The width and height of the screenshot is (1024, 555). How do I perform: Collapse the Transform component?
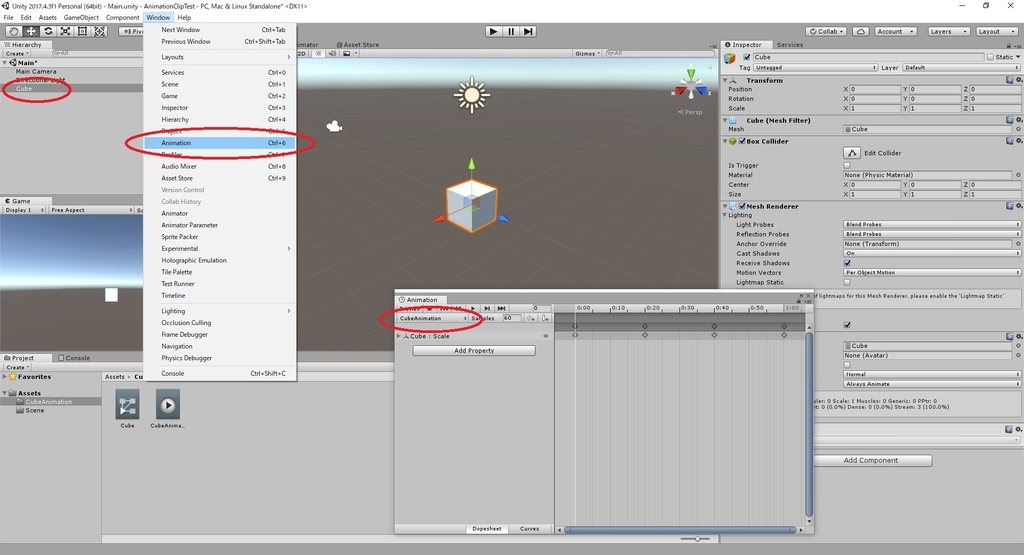click(725, 80)
